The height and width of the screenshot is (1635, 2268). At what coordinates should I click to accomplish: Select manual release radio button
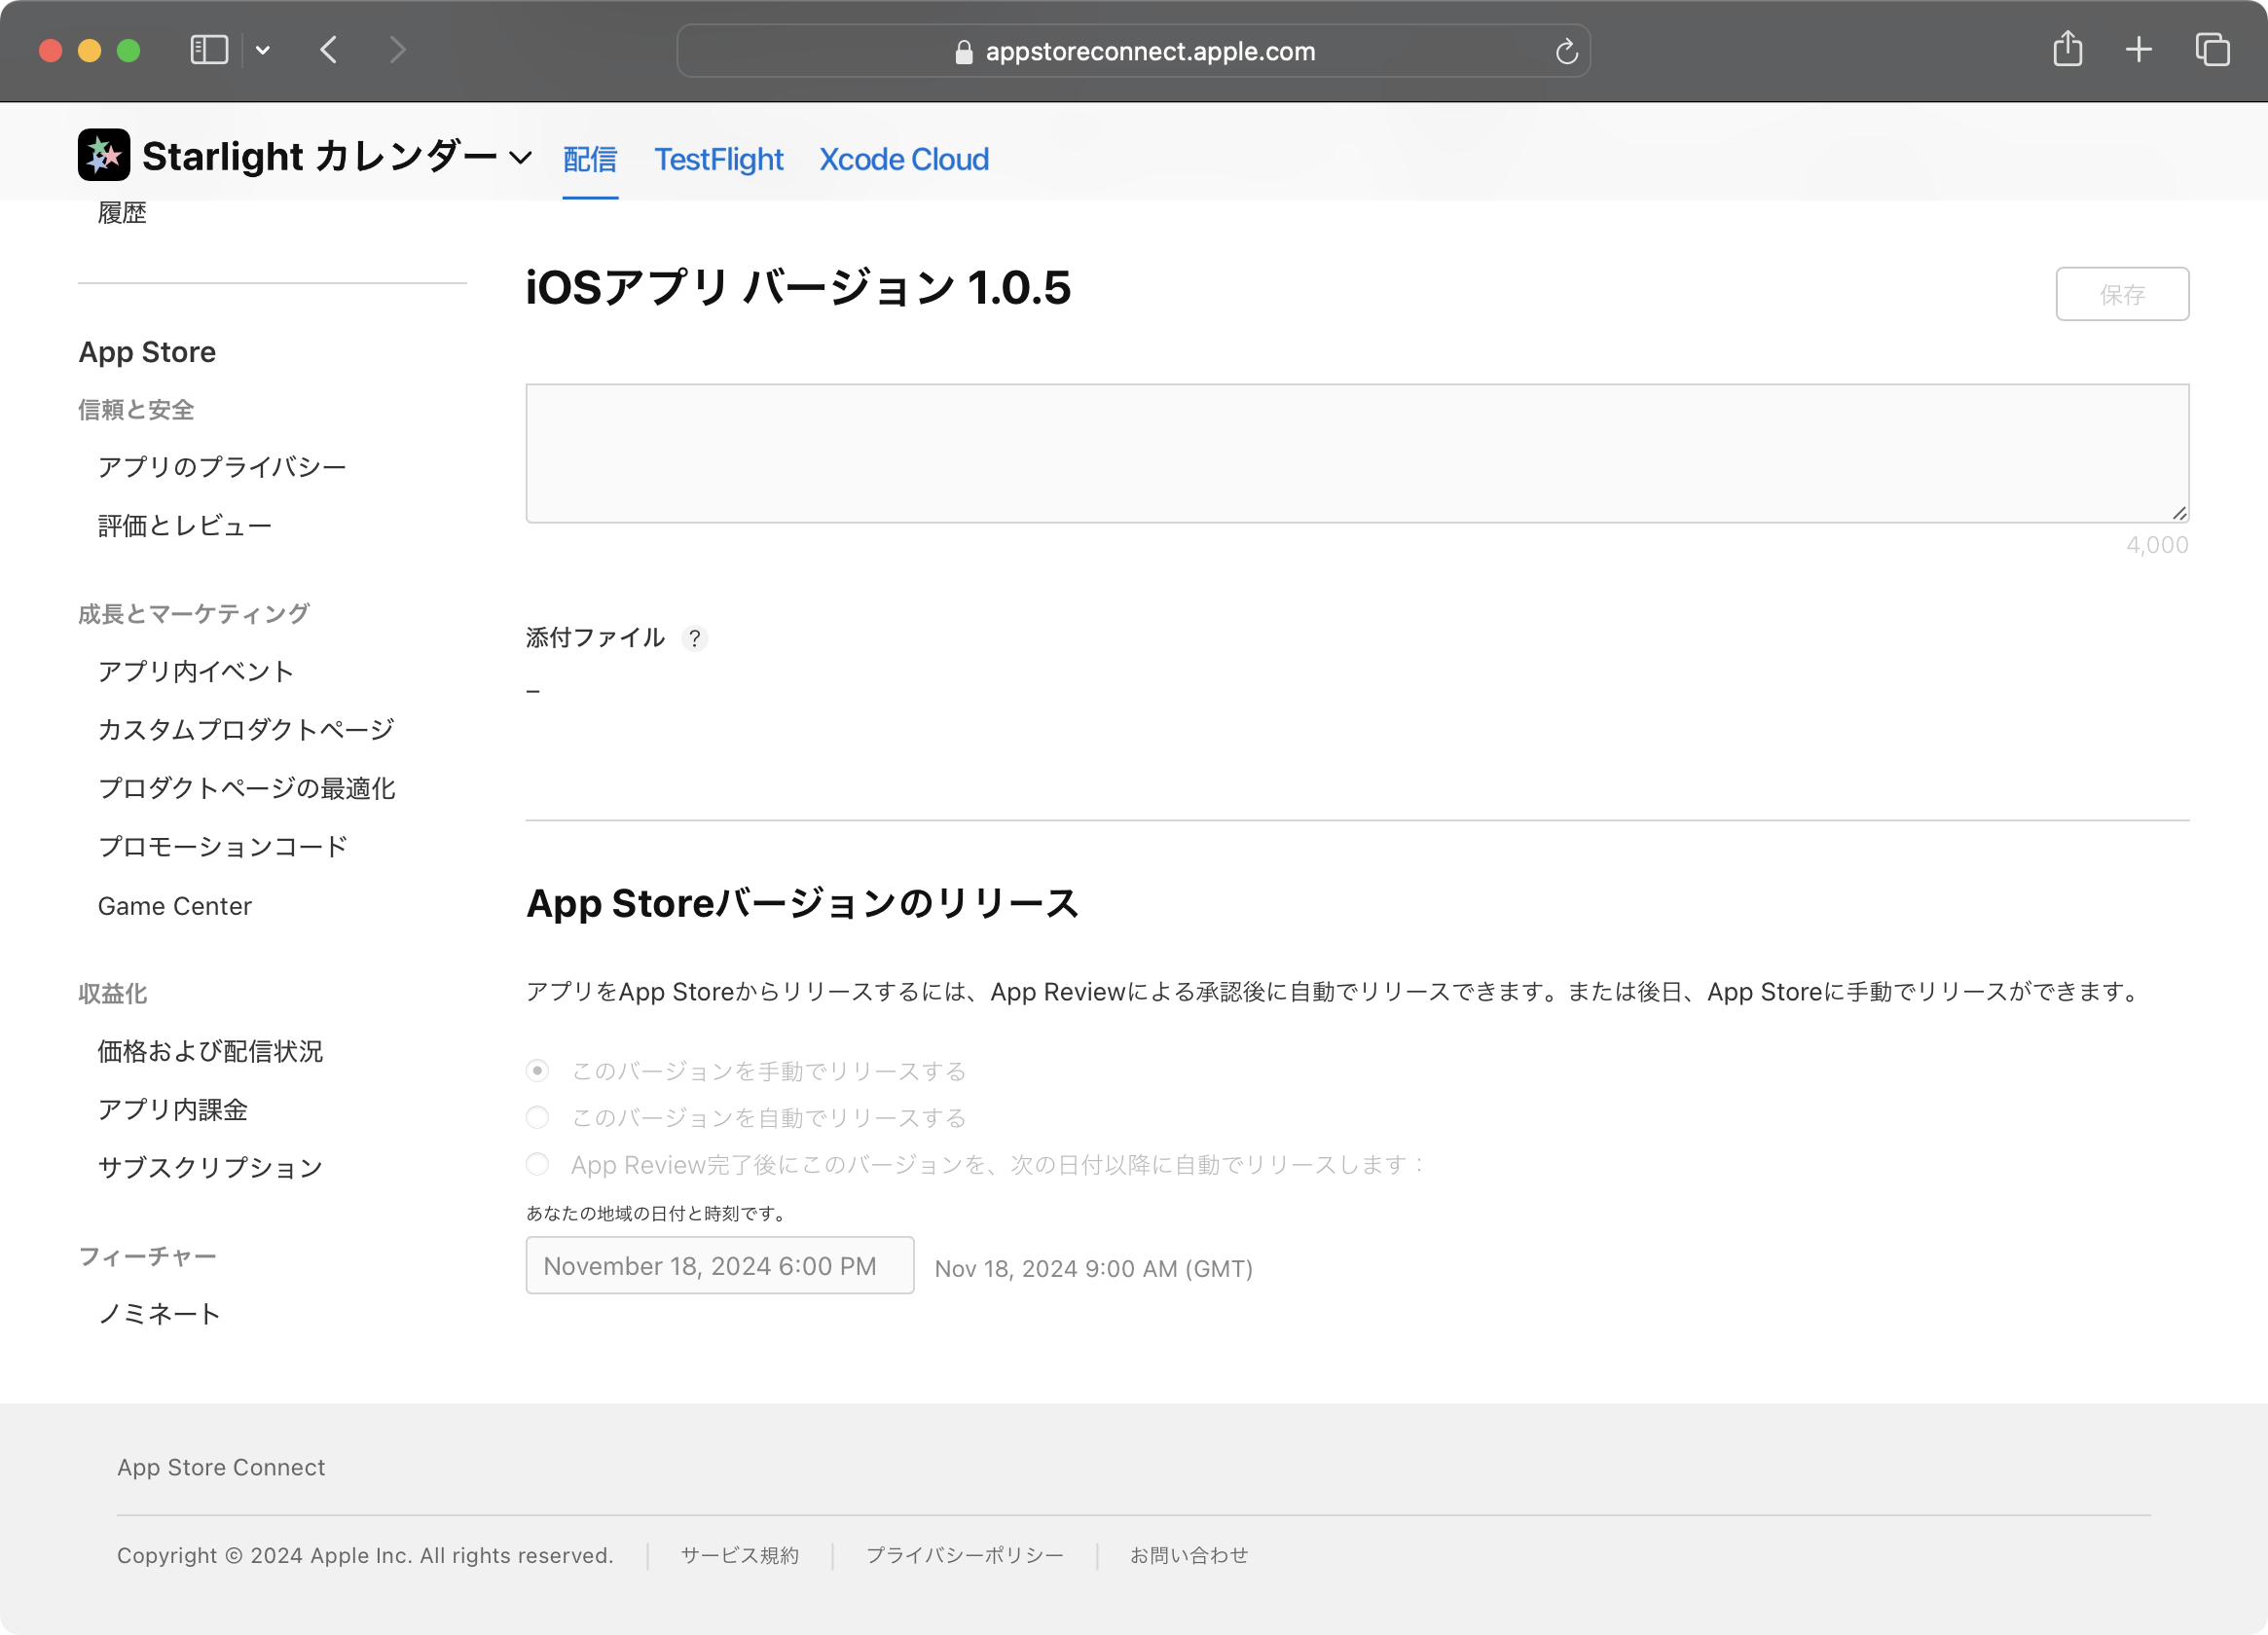538,1071
